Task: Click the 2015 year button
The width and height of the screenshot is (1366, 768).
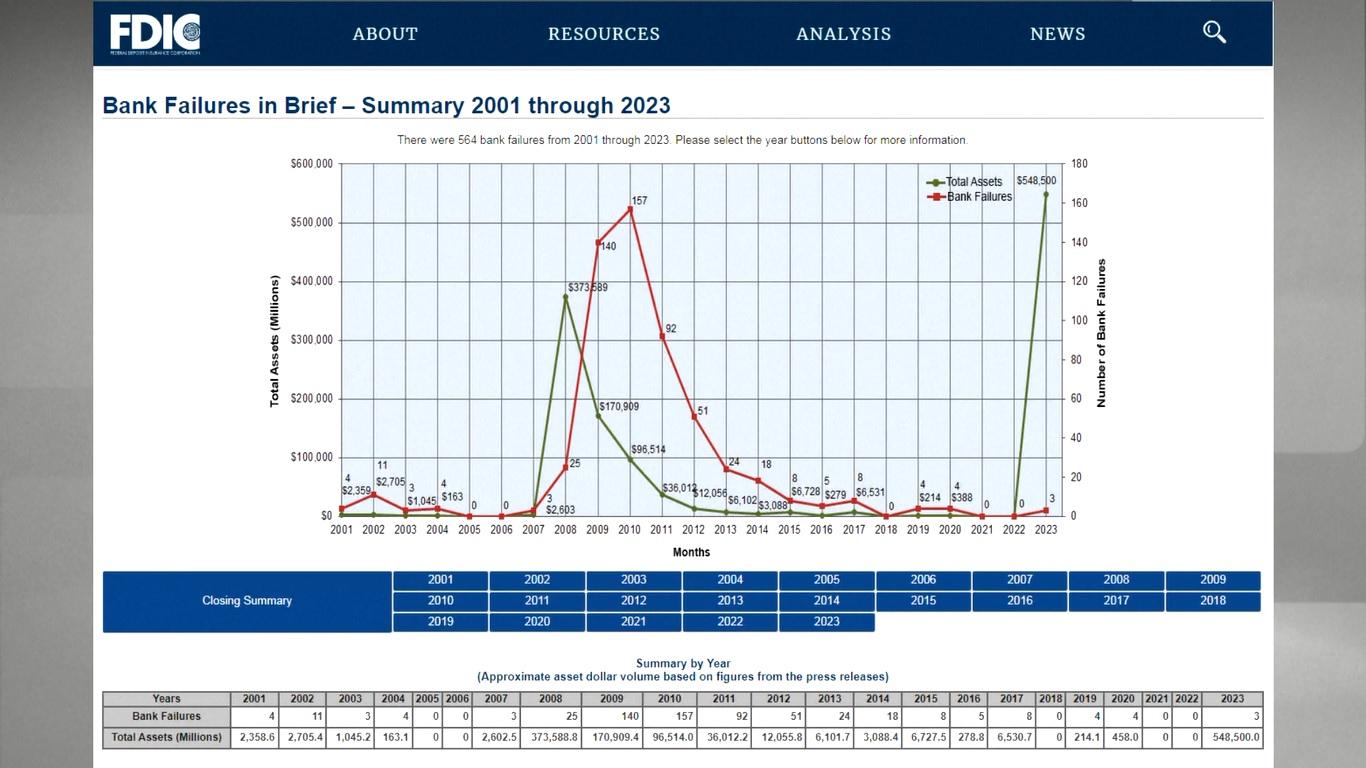Action: click(x=923, y=601)
